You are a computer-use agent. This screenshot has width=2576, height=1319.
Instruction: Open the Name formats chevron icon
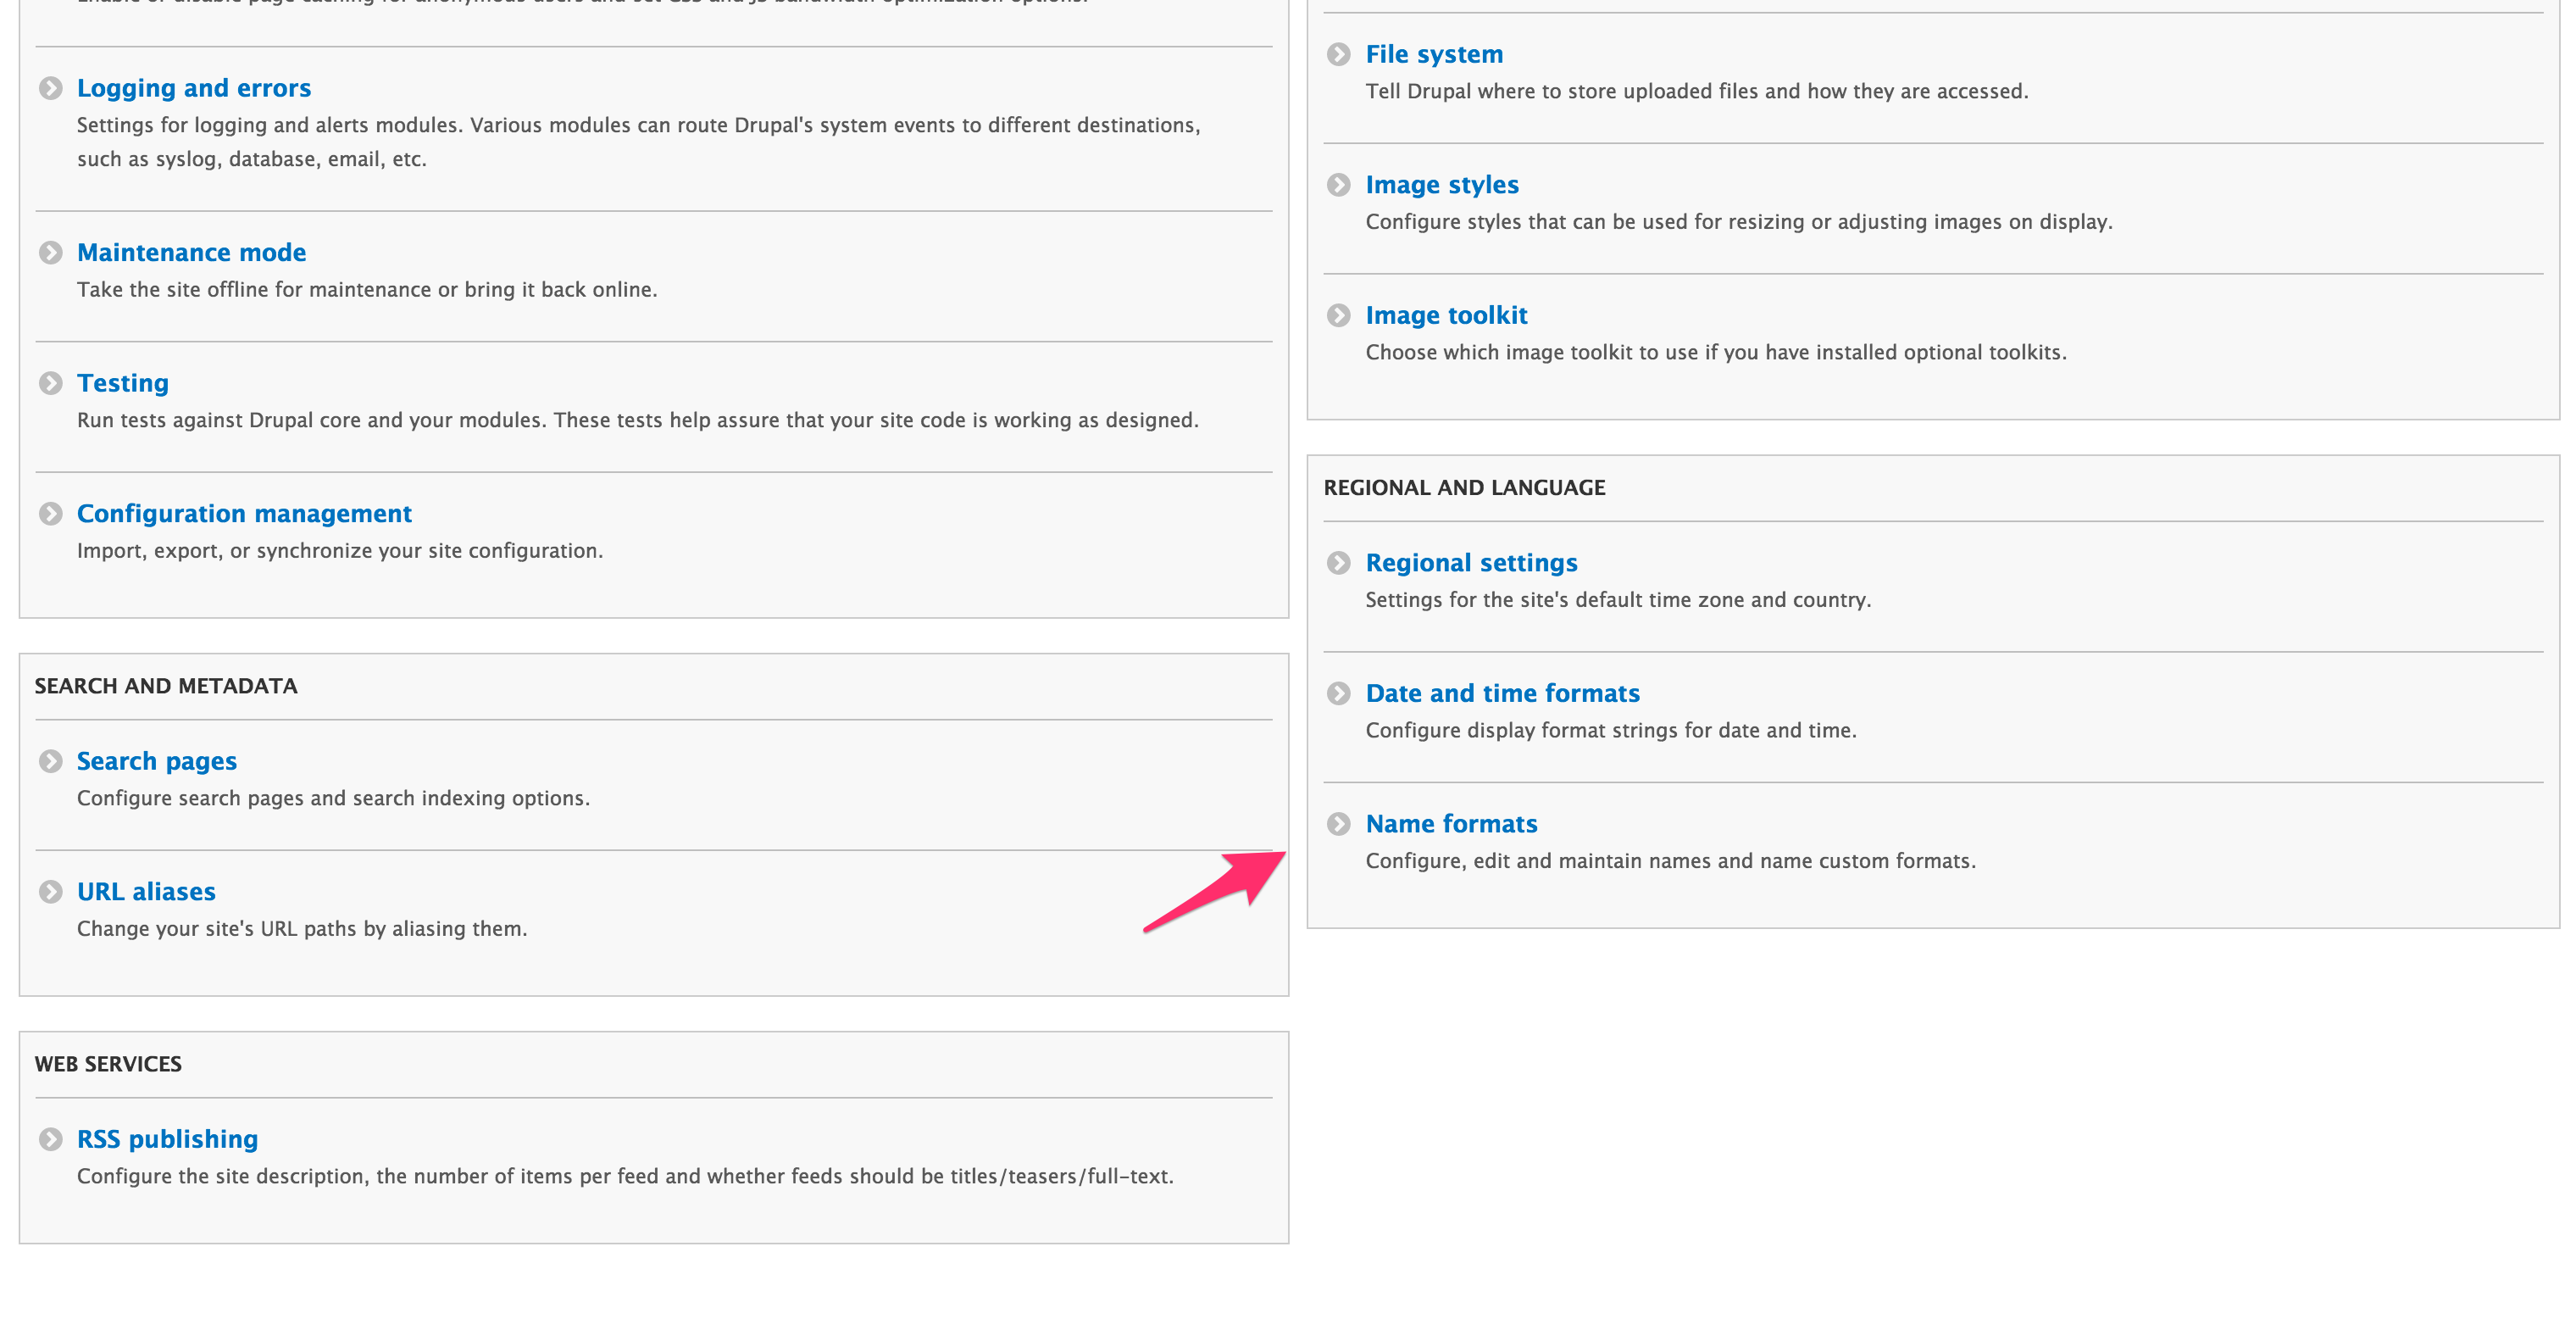pos(1338,825)
